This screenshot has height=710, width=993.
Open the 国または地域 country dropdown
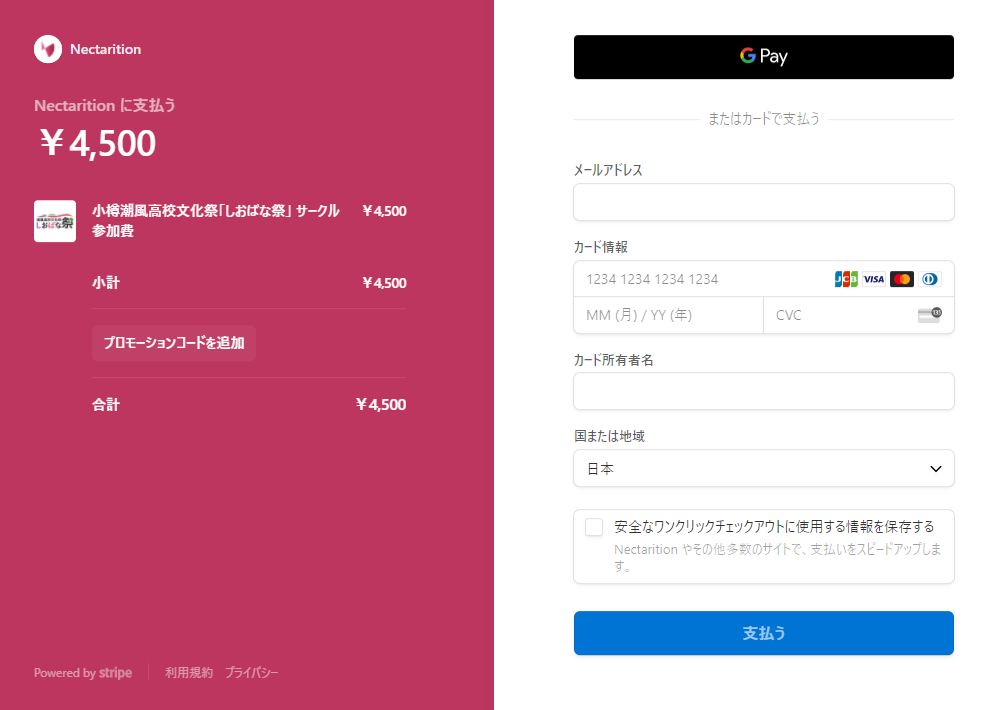763,468
